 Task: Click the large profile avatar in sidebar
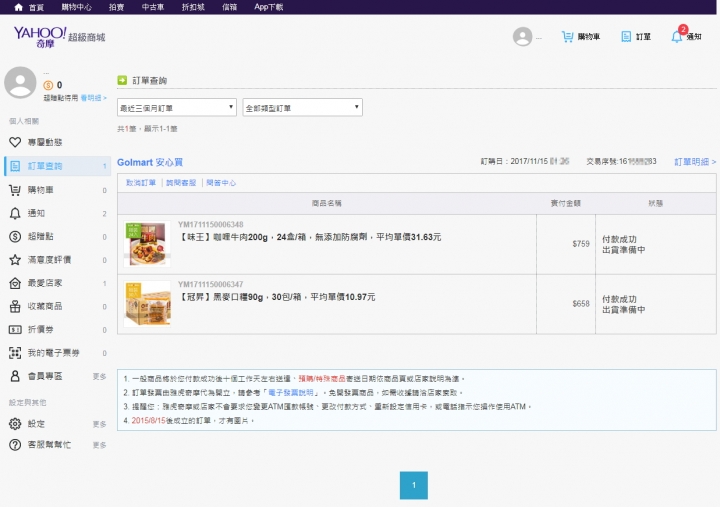click(x=20, y=82)
